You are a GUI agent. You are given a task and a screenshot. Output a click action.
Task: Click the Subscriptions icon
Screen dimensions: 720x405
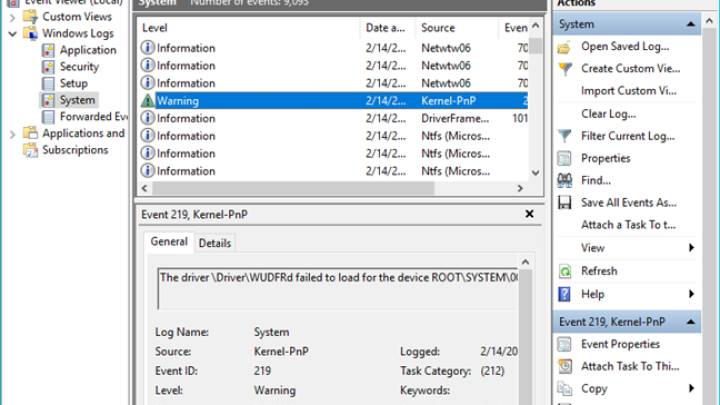tap(30, 150)
